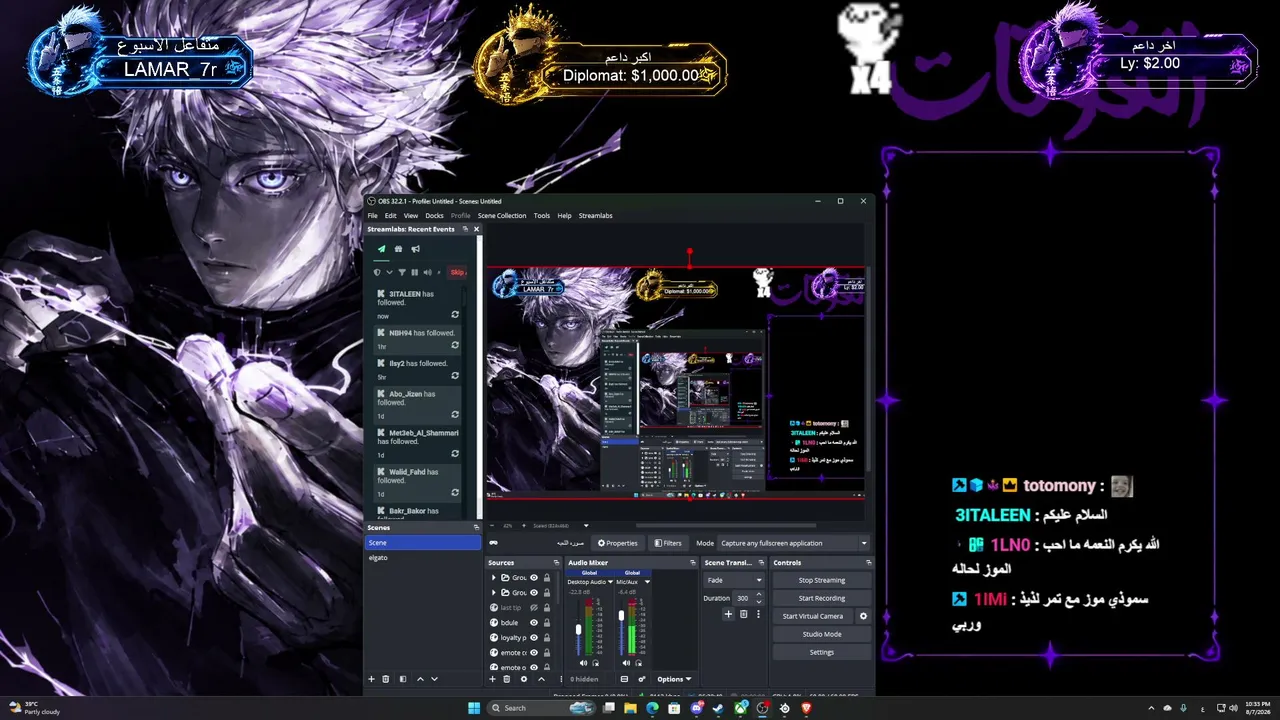Hide the 'loyalty p' source
1280x720 pixels.
[534, 637]
